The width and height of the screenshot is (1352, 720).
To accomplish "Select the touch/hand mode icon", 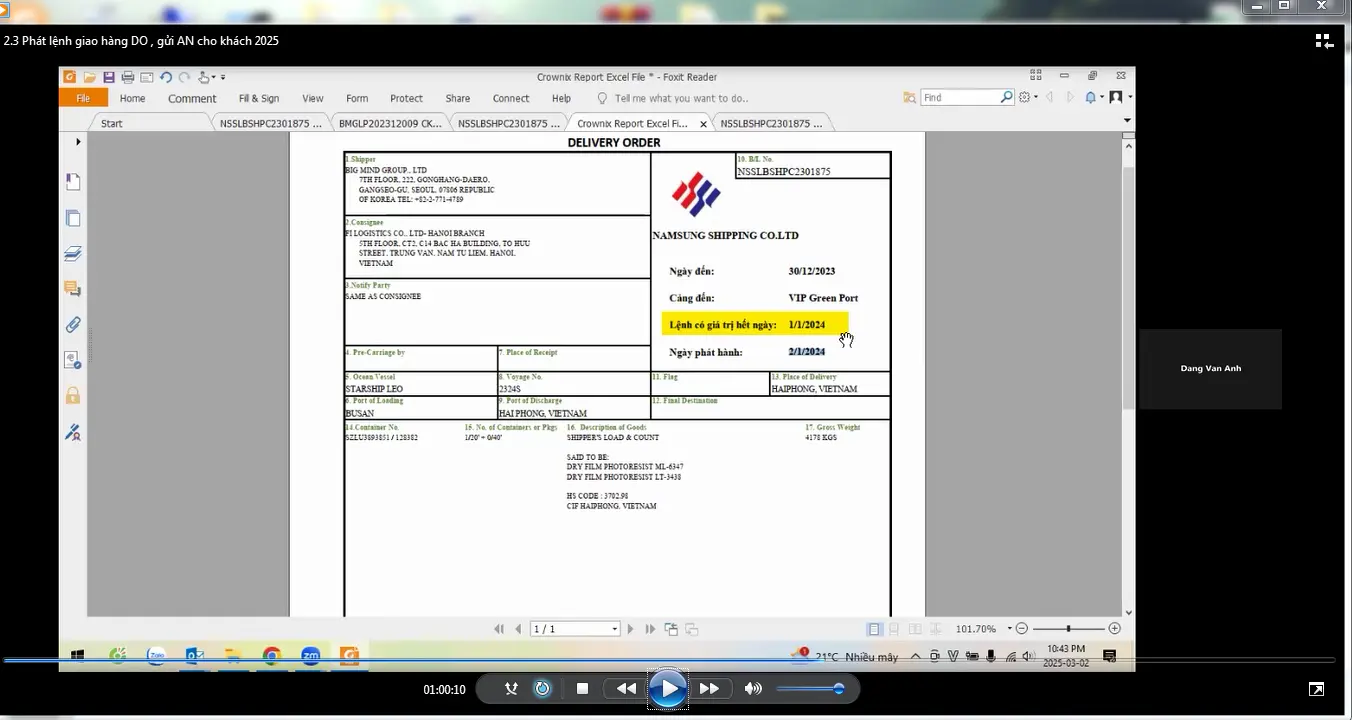I will (x=204, y=77).
